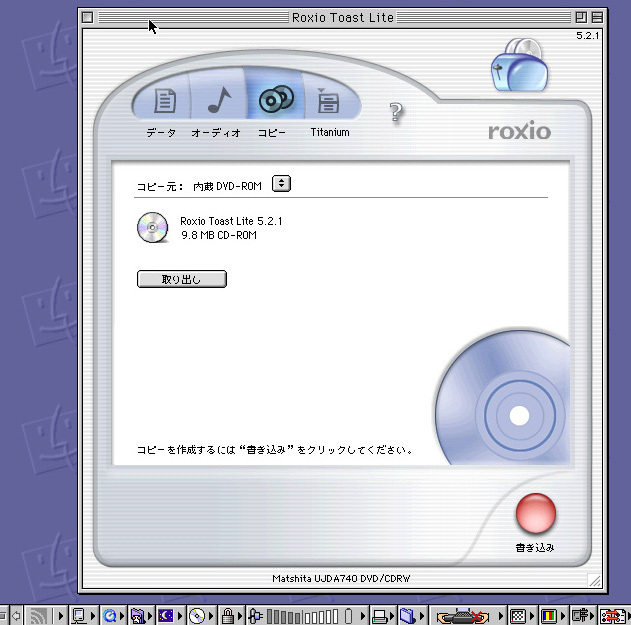Open the コピー元 source drive popup

pos(281,184)
